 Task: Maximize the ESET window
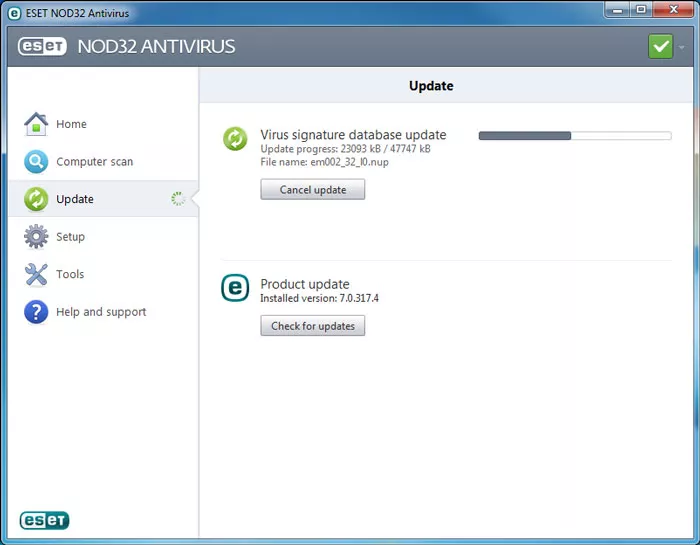pos(641,10)
